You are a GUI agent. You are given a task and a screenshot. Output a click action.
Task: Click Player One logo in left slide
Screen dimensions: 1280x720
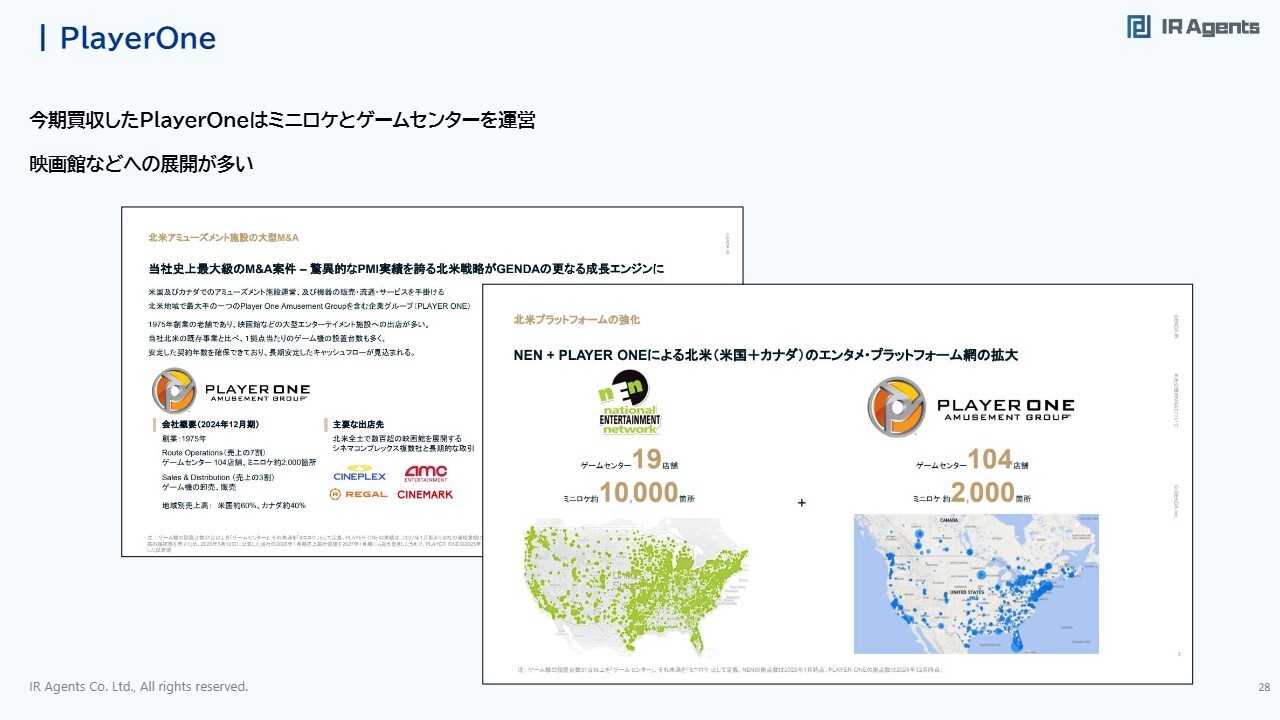(231, 391)
